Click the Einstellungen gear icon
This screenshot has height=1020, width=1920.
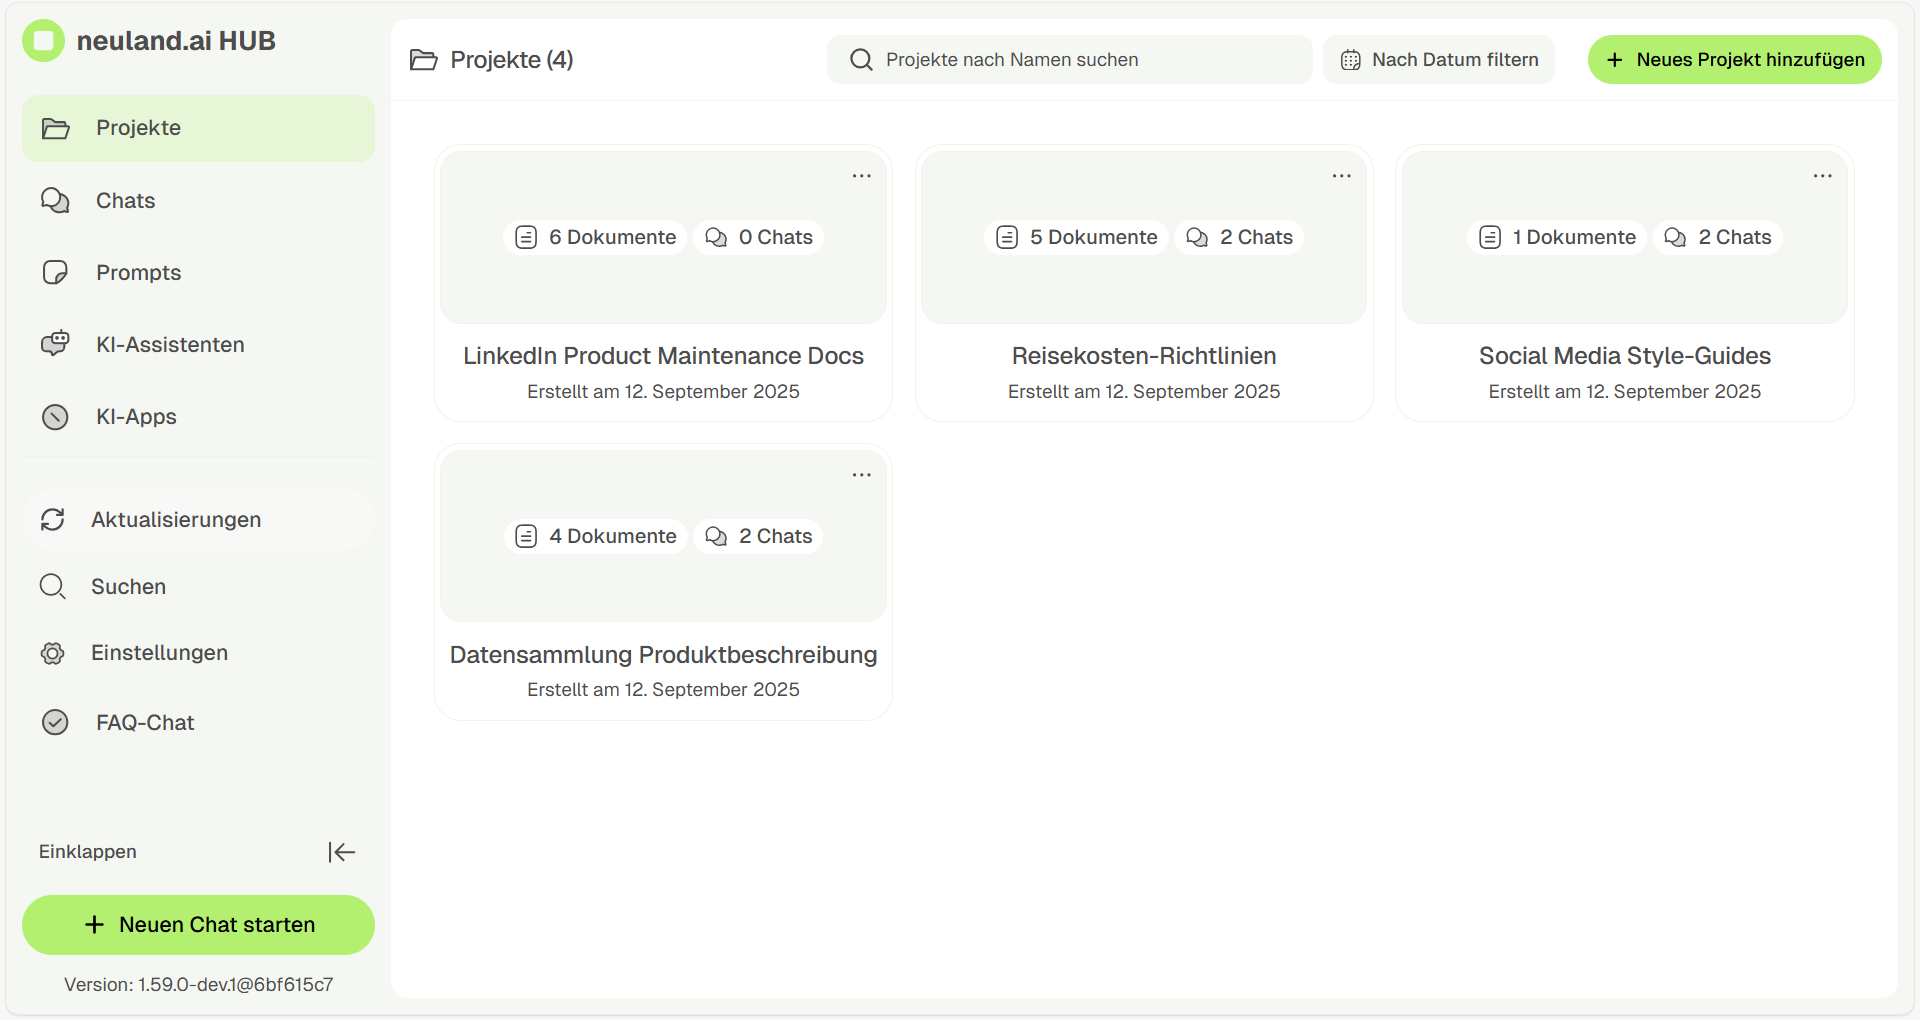coord(53,653)
